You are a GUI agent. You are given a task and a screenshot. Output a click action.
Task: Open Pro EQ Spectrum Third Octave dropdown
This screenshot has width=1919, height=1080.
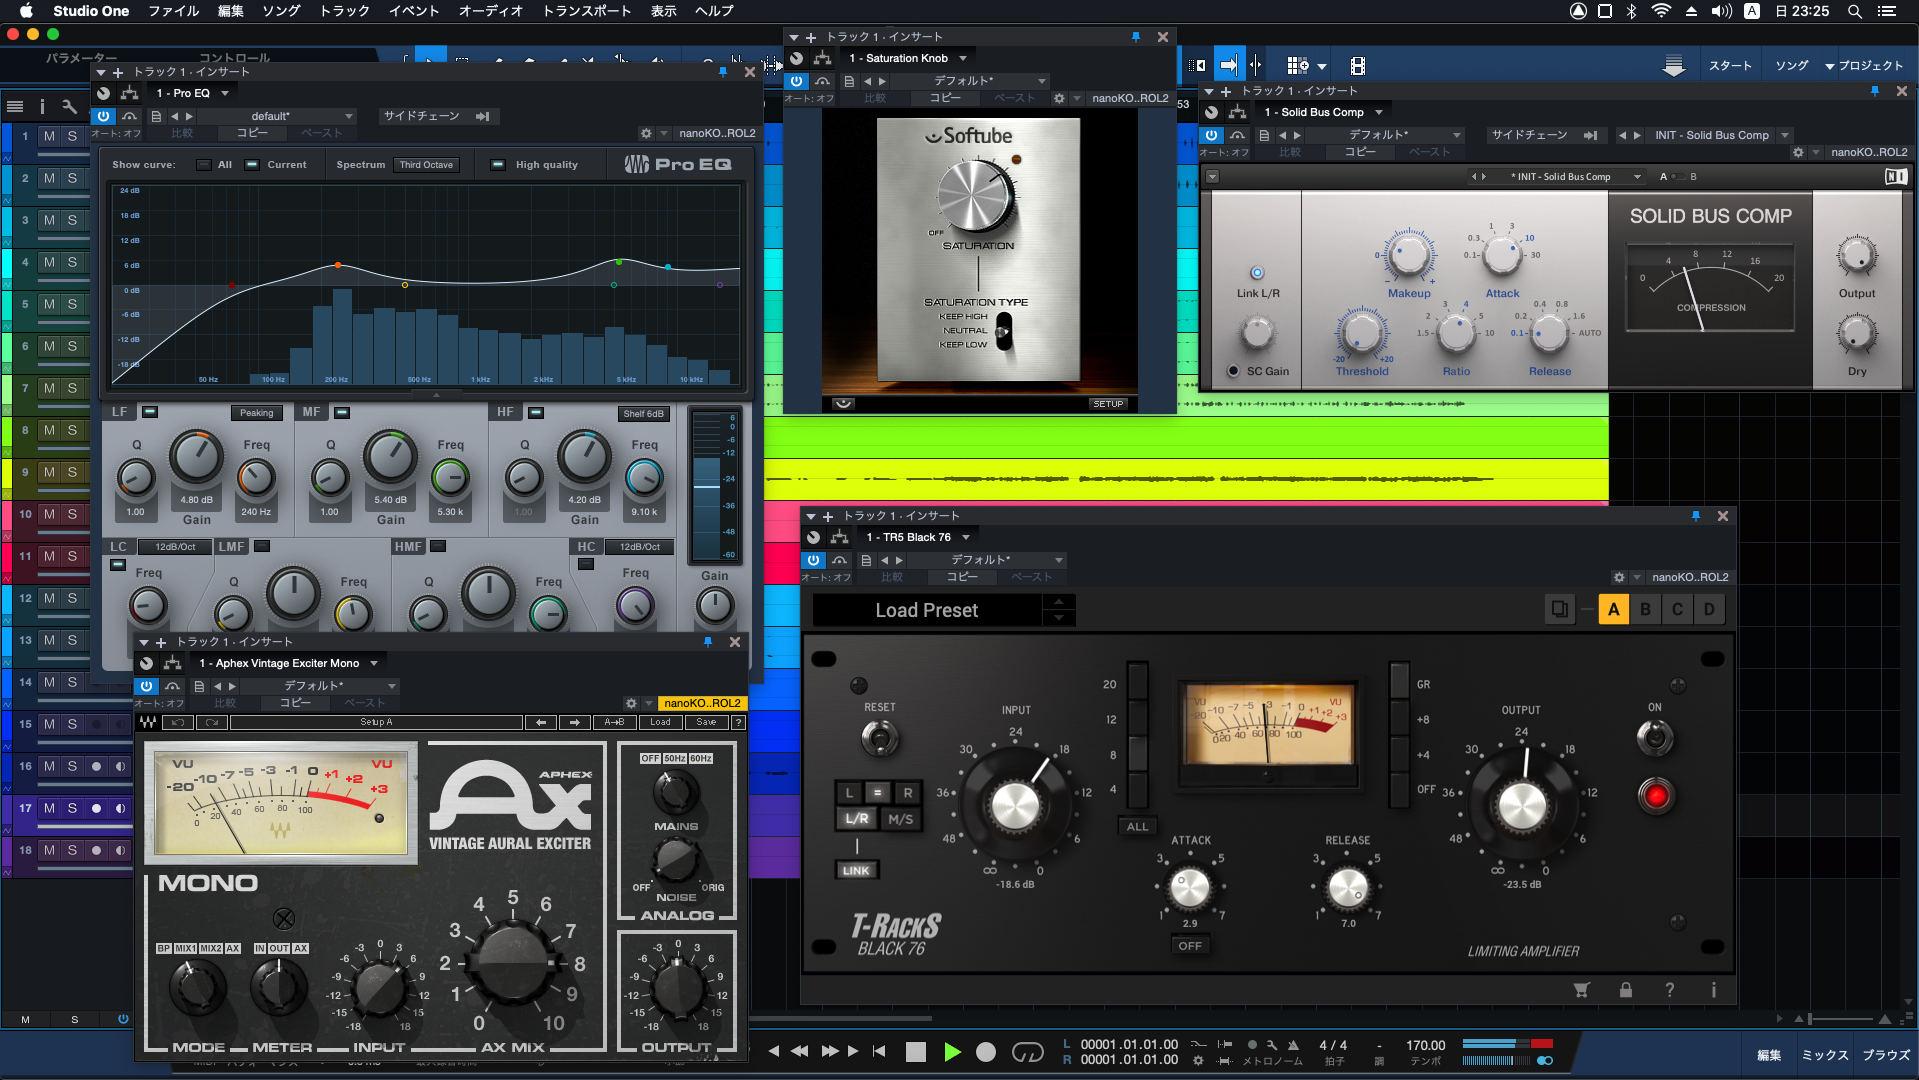click(x=427, y=165)
